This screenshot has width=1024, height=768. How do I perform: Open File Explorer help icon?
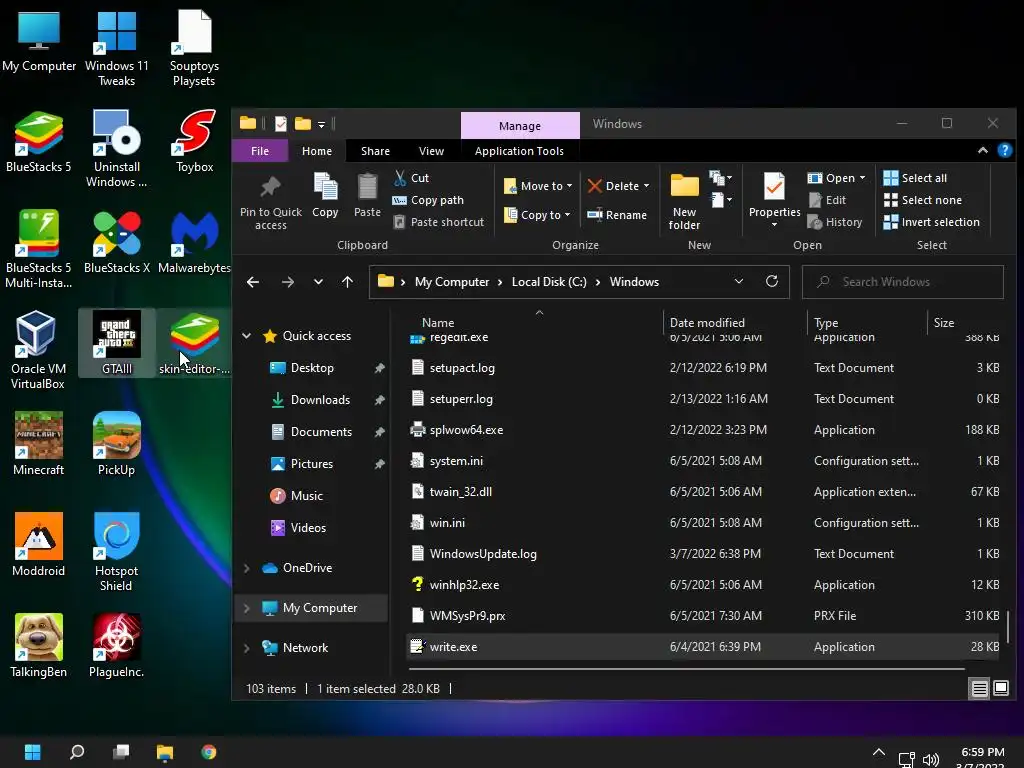(x=1005, y=150)
